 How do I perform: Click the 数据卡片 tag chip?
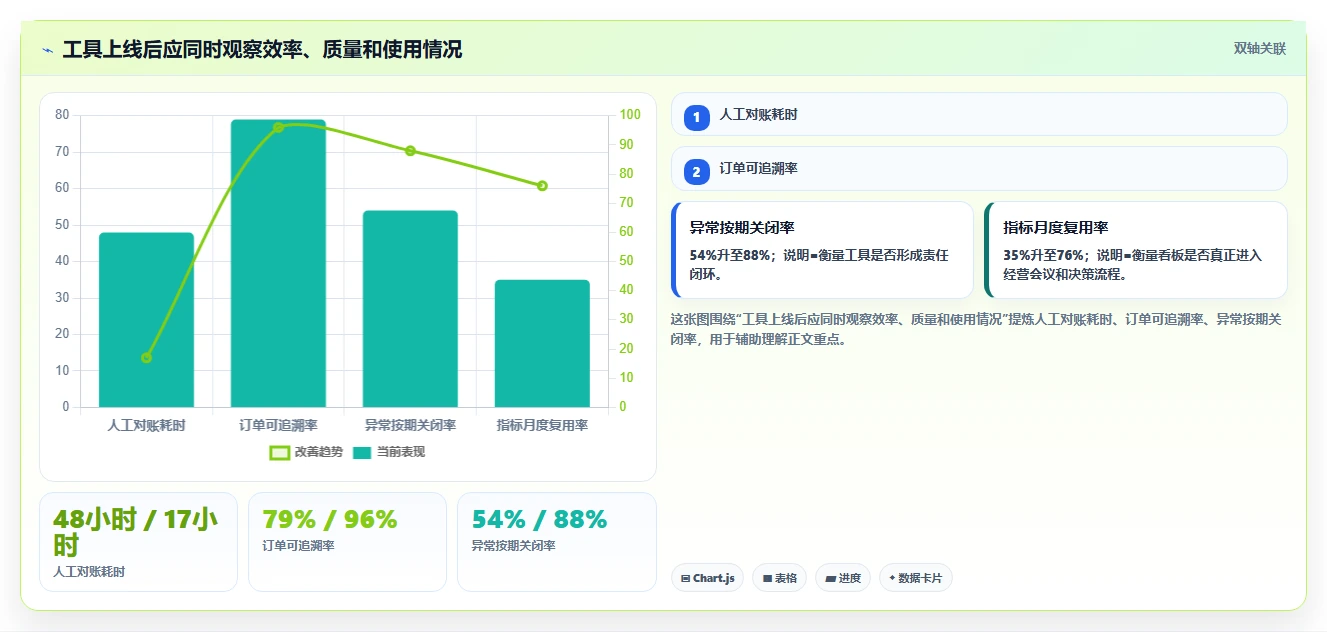pos(915,578)
